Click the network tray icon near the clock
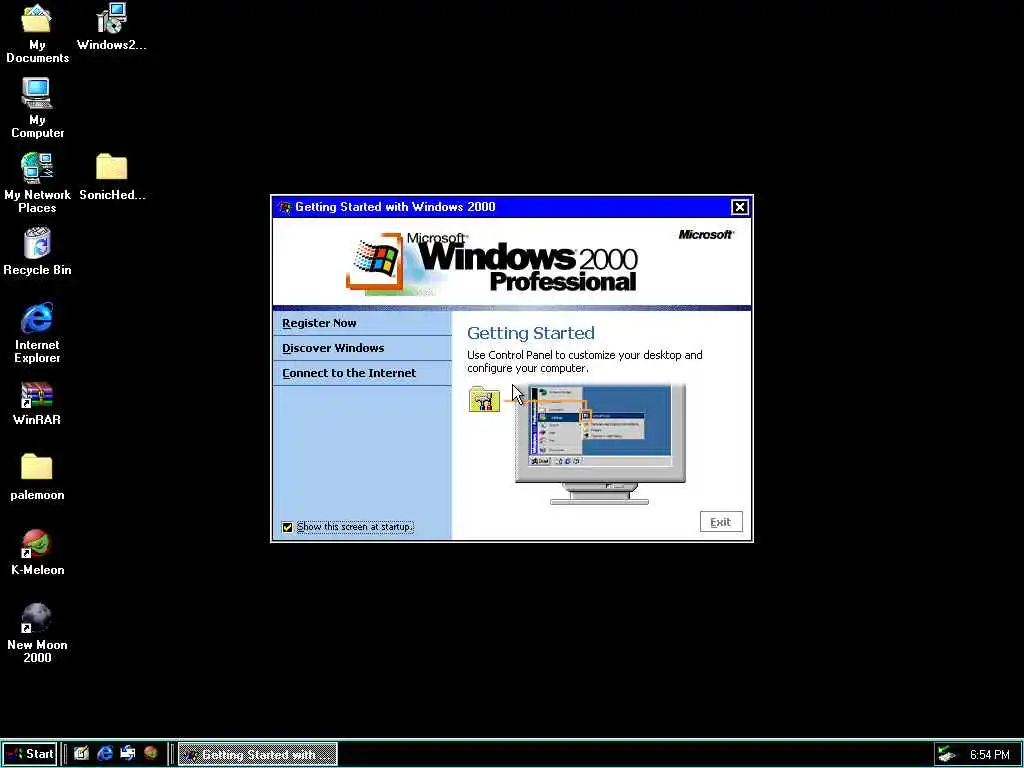Image resolution: width=1024 pixels, height=768 pixels. (x=947, y=754)
